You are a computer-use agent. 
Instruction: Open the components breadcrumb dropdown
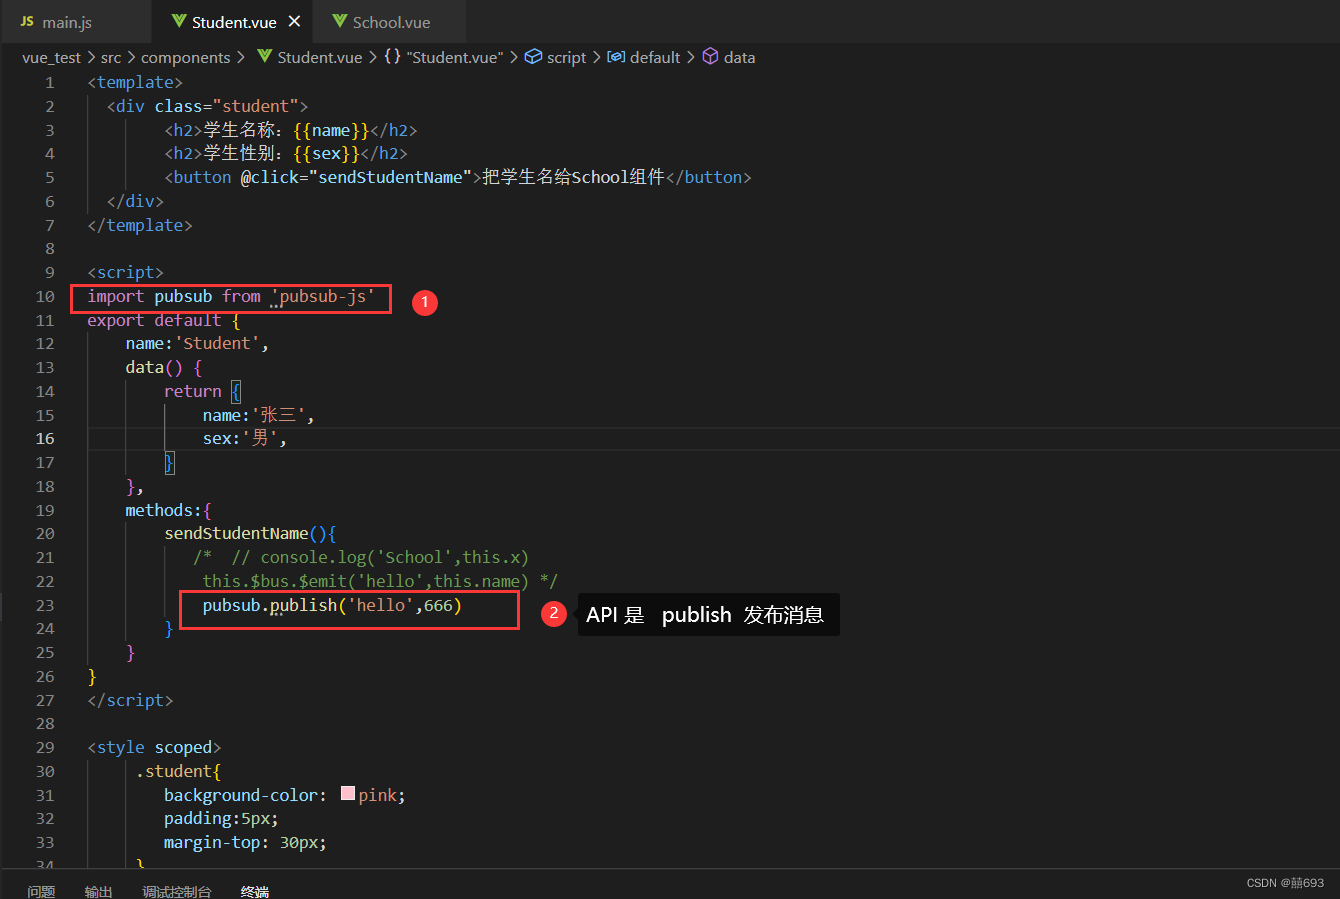[x=186, y=57]
